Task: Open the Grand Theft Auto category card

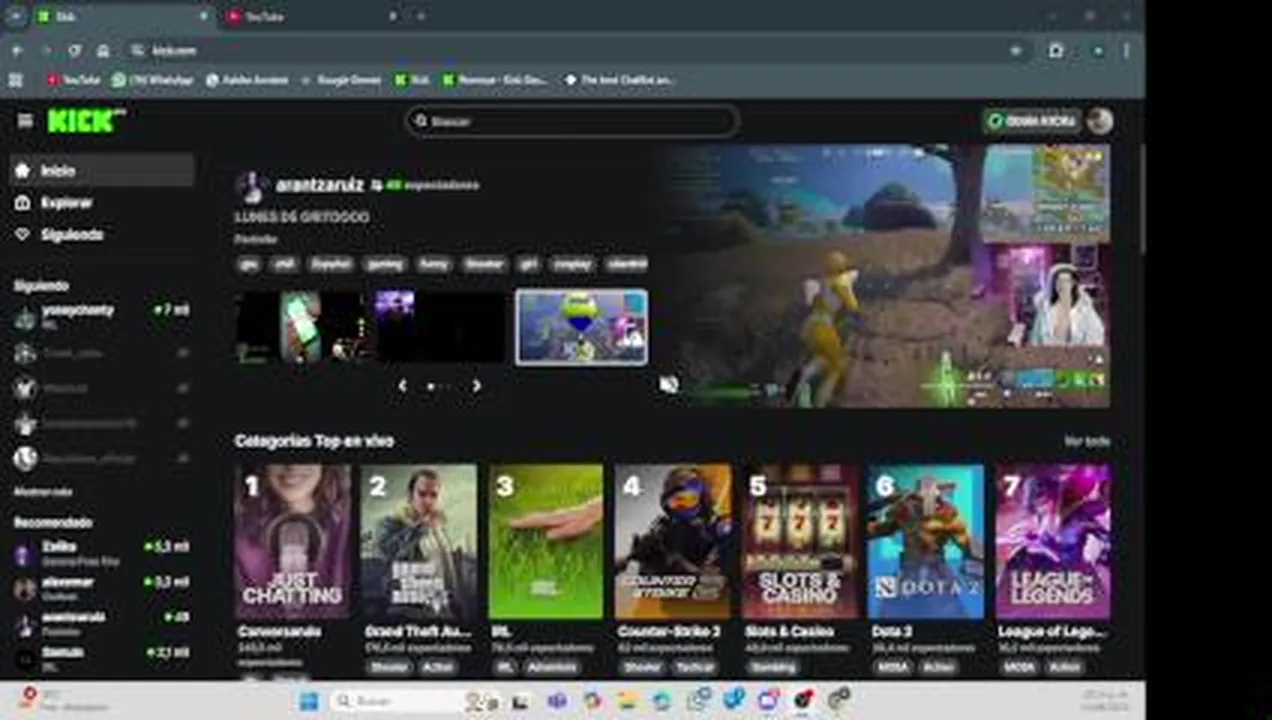Action: tap(419, 541)
